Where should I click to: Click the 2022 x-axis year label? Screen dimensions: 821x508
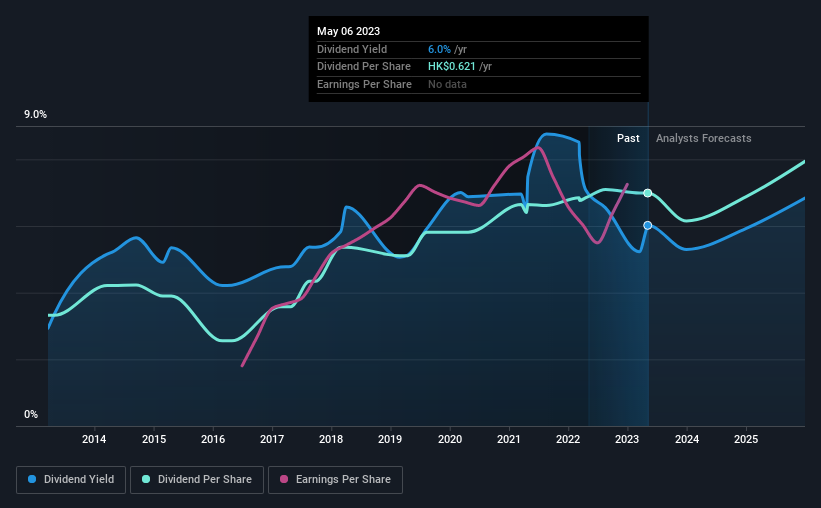pos(568,439)
